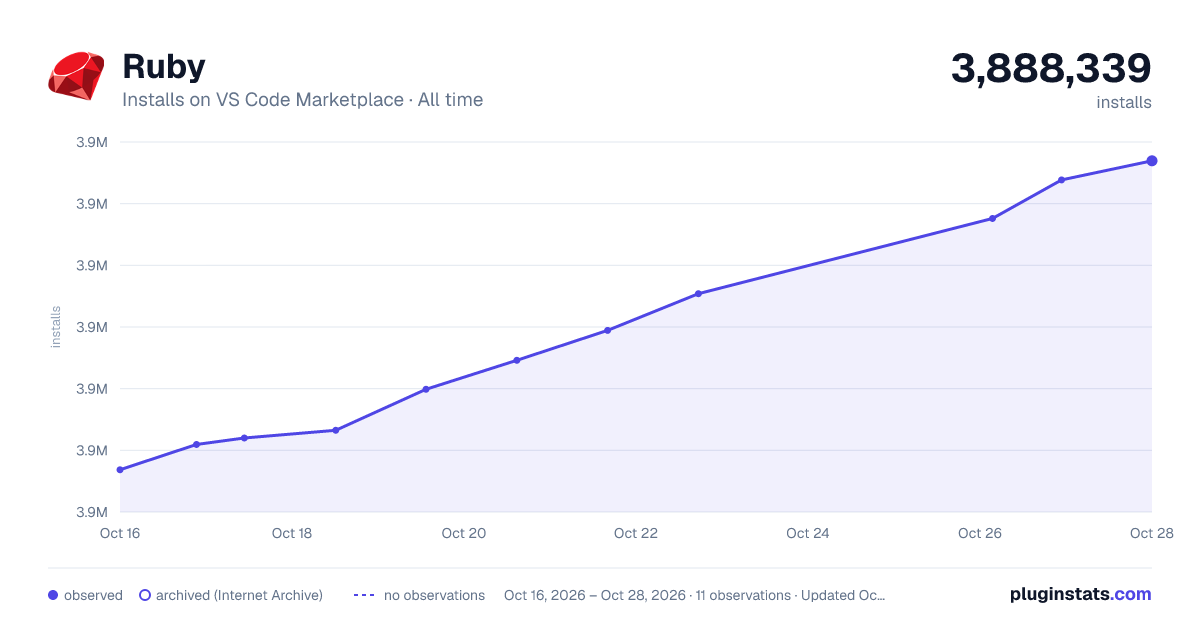This screenshot has width=1200, height=630.
Task: Click the Oct 16 axis label
Action: coord(120,533)
